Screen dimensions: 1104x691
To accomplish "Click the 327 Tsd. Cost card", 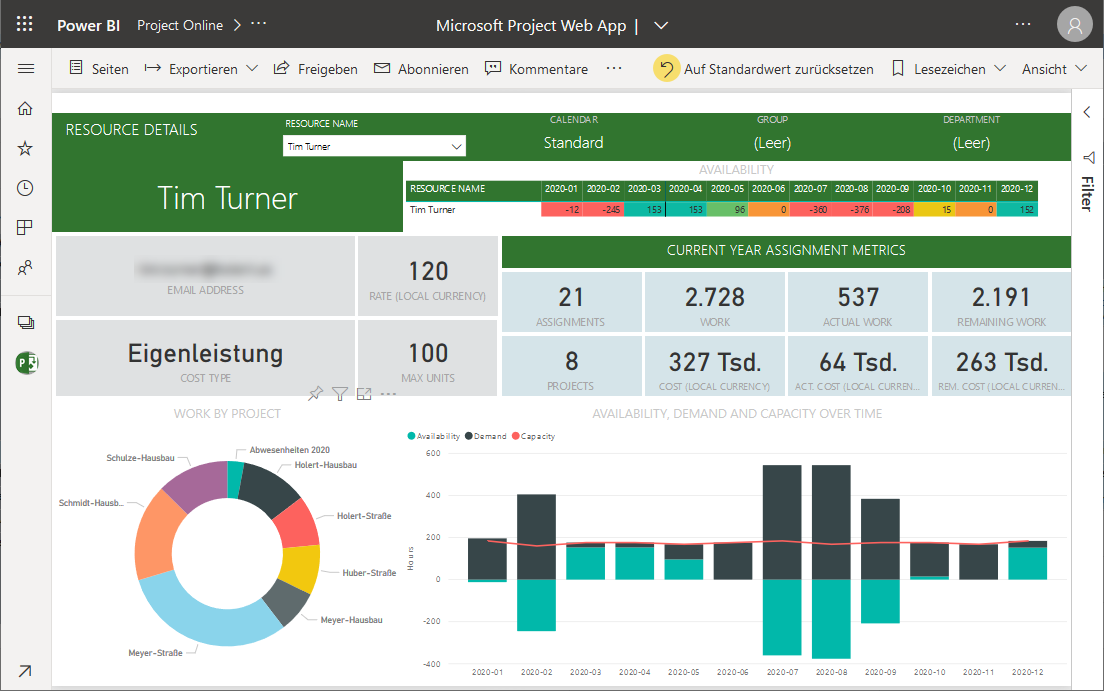I will pos(715,366).
